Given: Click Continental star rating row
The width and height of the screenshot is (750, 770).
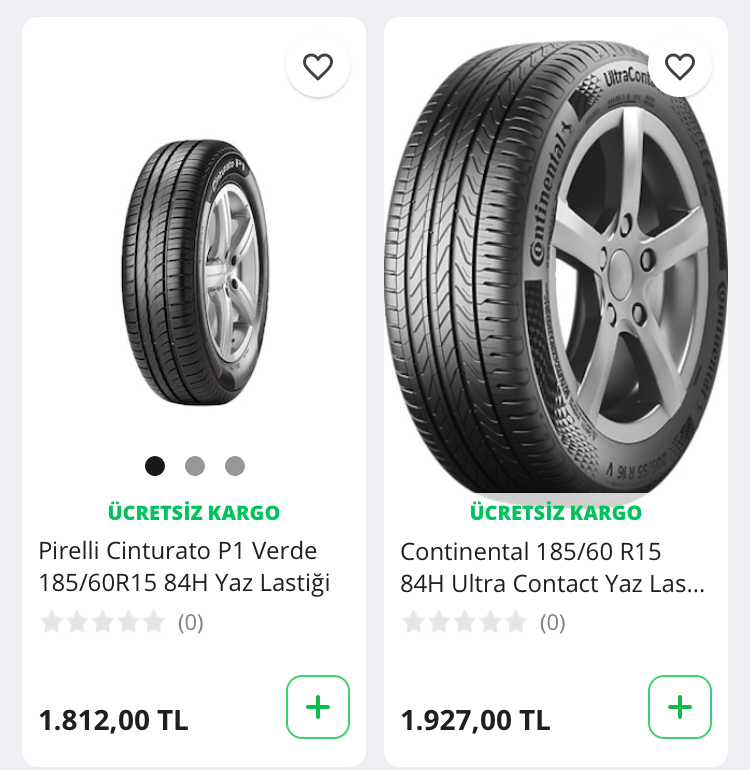Looking at the screenshot, I should click(x=464, y=623).
